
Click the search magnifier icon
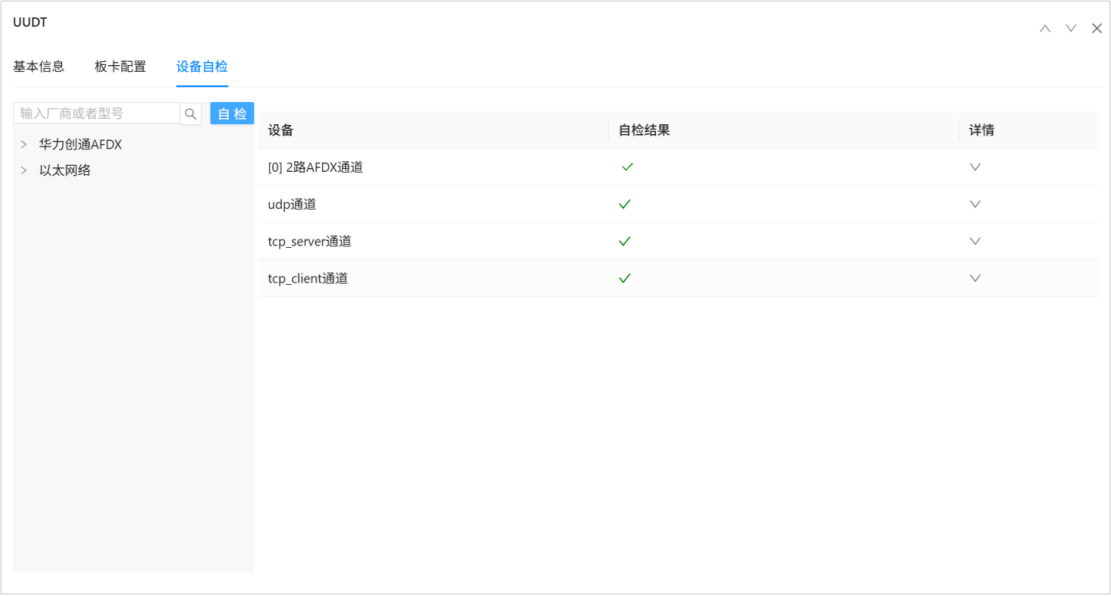coord(190,112)
